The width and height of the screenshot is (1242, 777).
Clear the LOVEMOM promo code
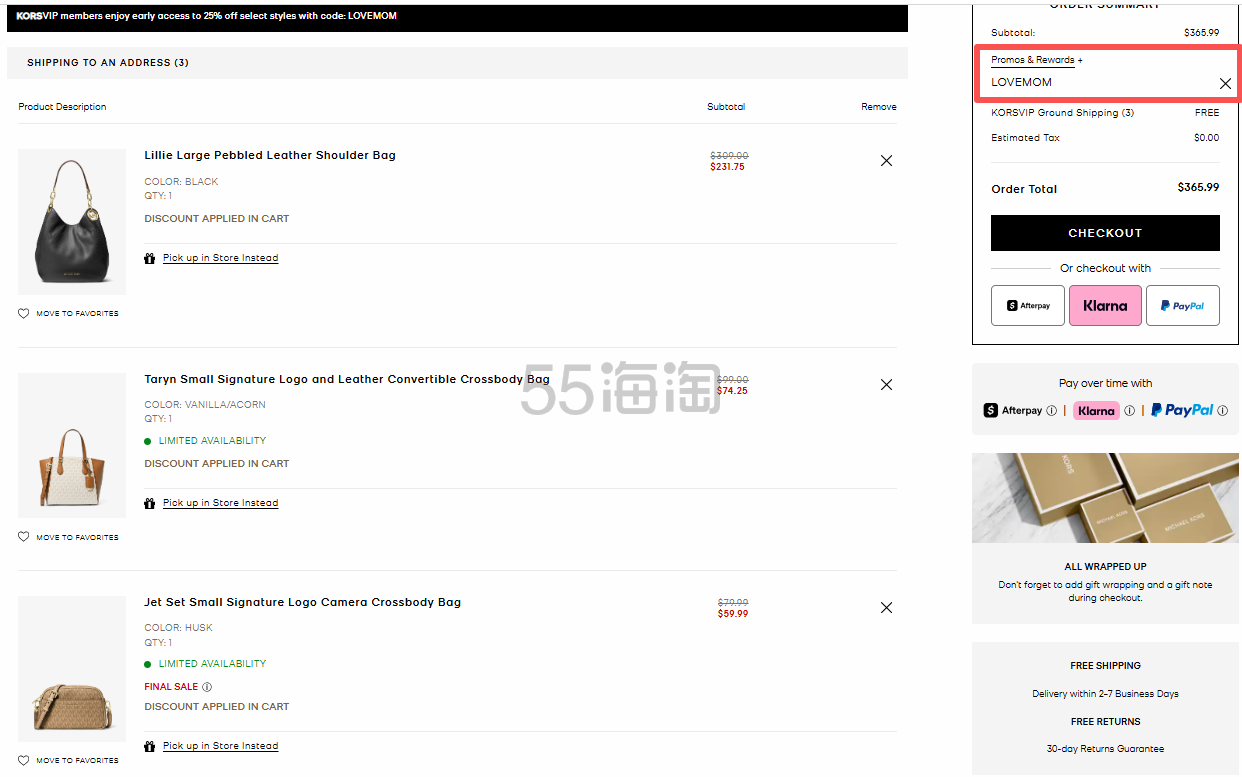coord(1225,84)
